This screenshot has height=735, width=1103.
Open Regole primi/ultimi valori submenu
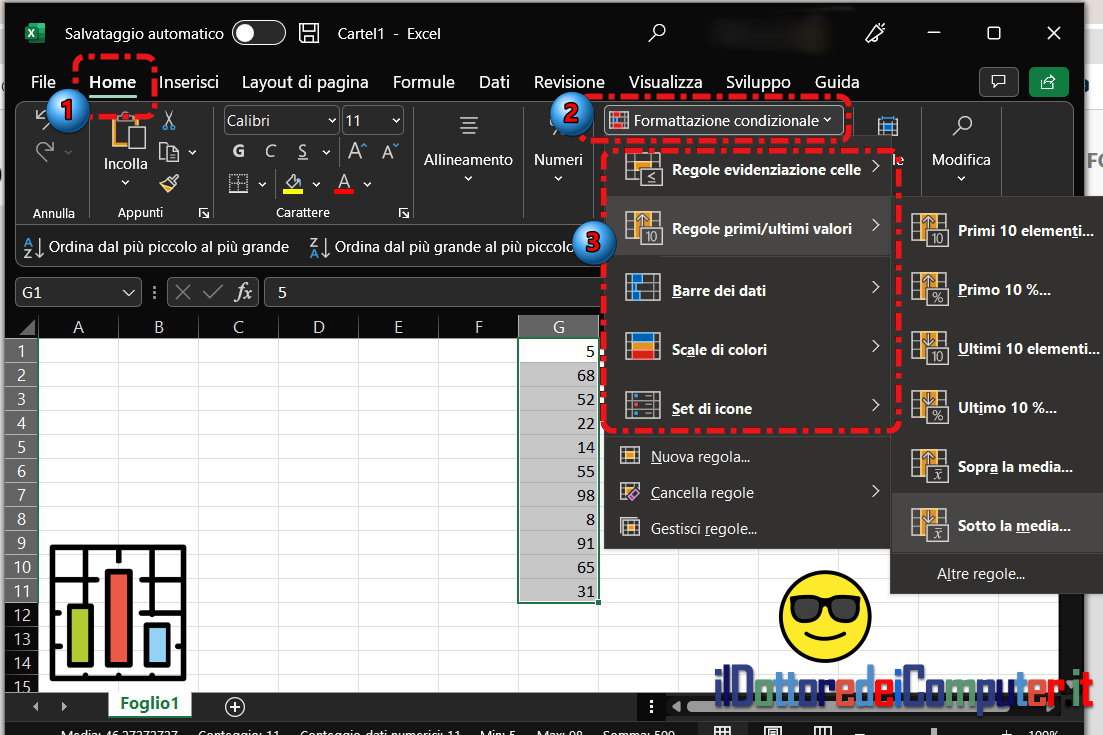coord(748,227)
